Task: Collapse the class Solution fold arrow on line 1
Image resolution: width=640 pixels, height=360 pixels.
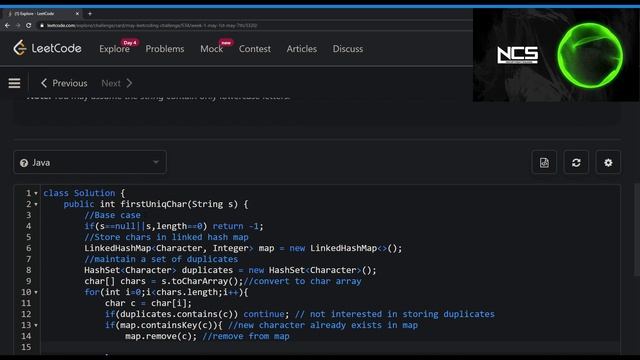Action: coord(36,193)
